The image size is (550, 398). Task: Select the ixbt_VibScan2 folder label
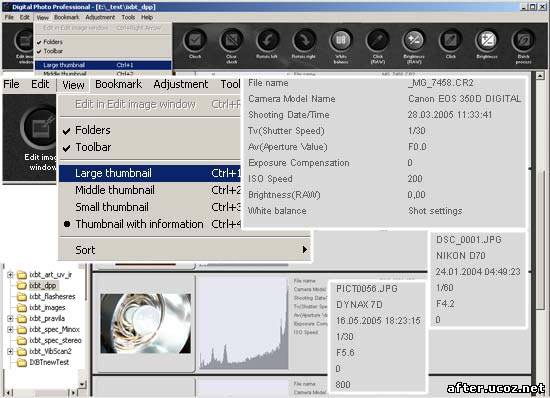tap(51, 351)
